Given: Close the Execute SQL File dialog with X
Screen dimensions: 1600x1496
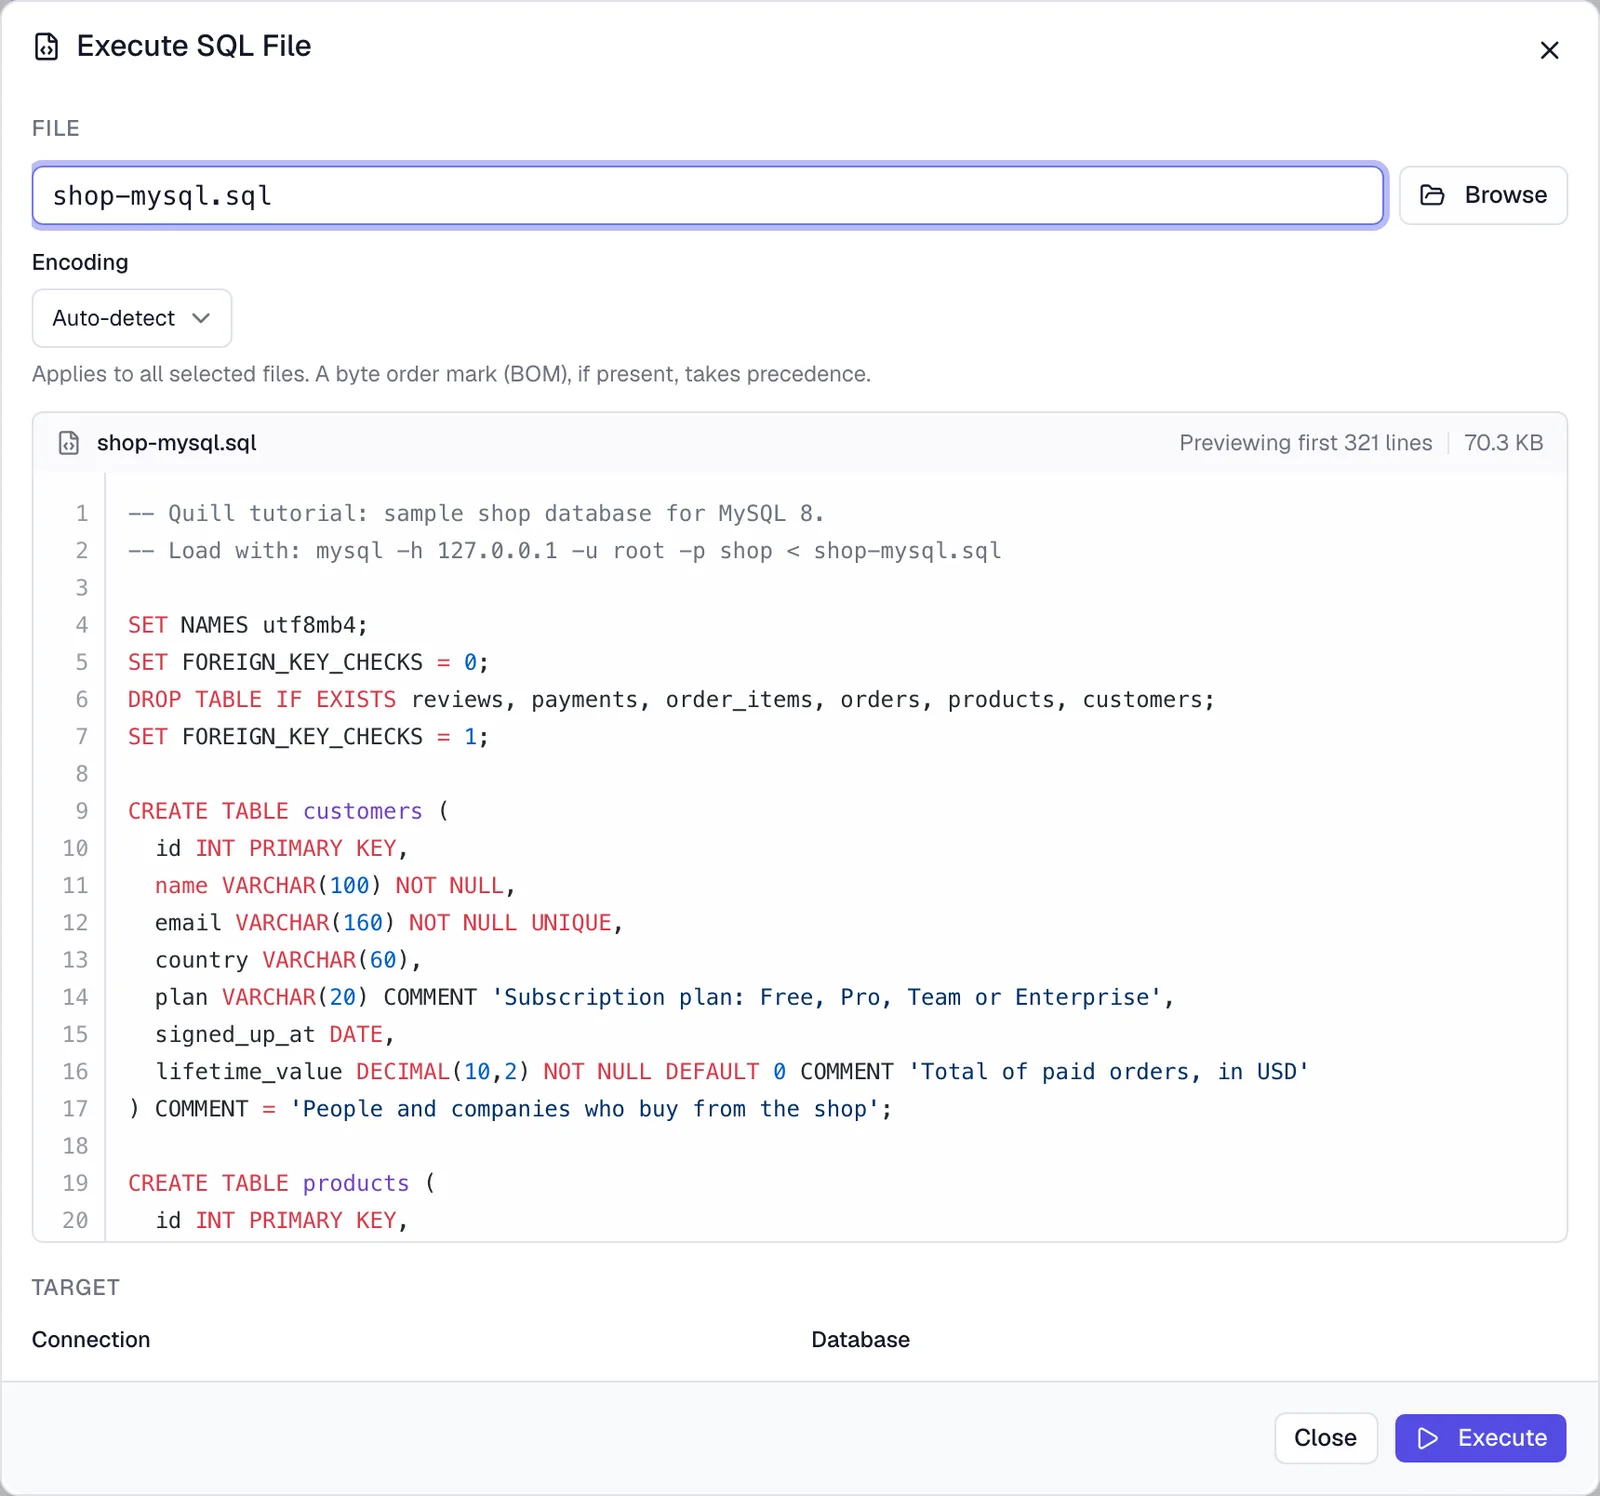Looking at the screenshot, I should point(1549,50).
